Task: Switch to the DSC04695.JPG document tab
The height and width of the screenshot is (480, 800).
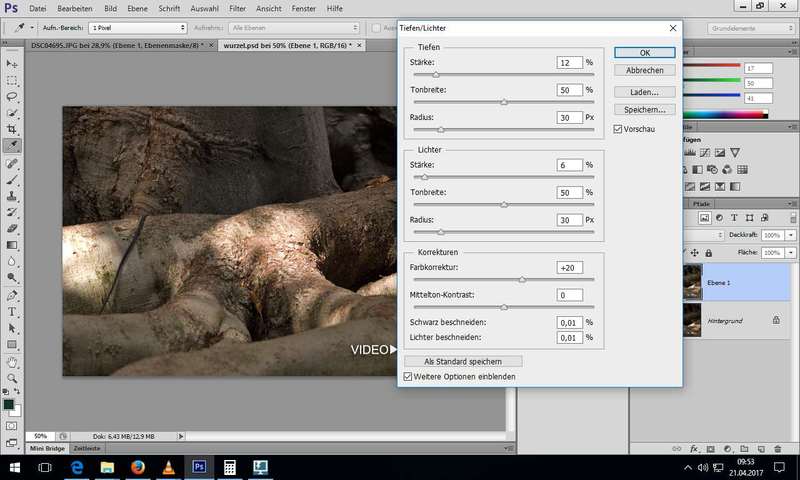Action: point(112,45)
